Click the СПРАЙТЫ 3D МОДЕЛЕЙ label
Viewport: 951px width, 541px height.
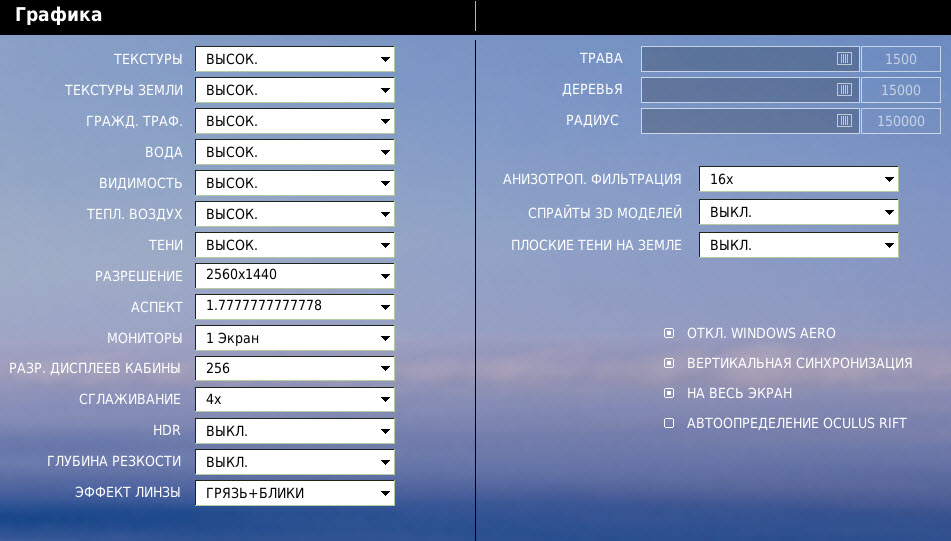(x=605, y=213)
